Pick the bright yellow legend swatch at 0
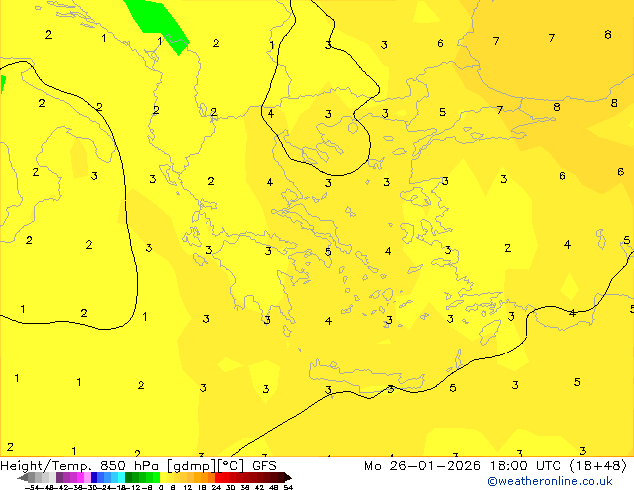The width and height of the screenshot is (634, 490). click(163, 477)
